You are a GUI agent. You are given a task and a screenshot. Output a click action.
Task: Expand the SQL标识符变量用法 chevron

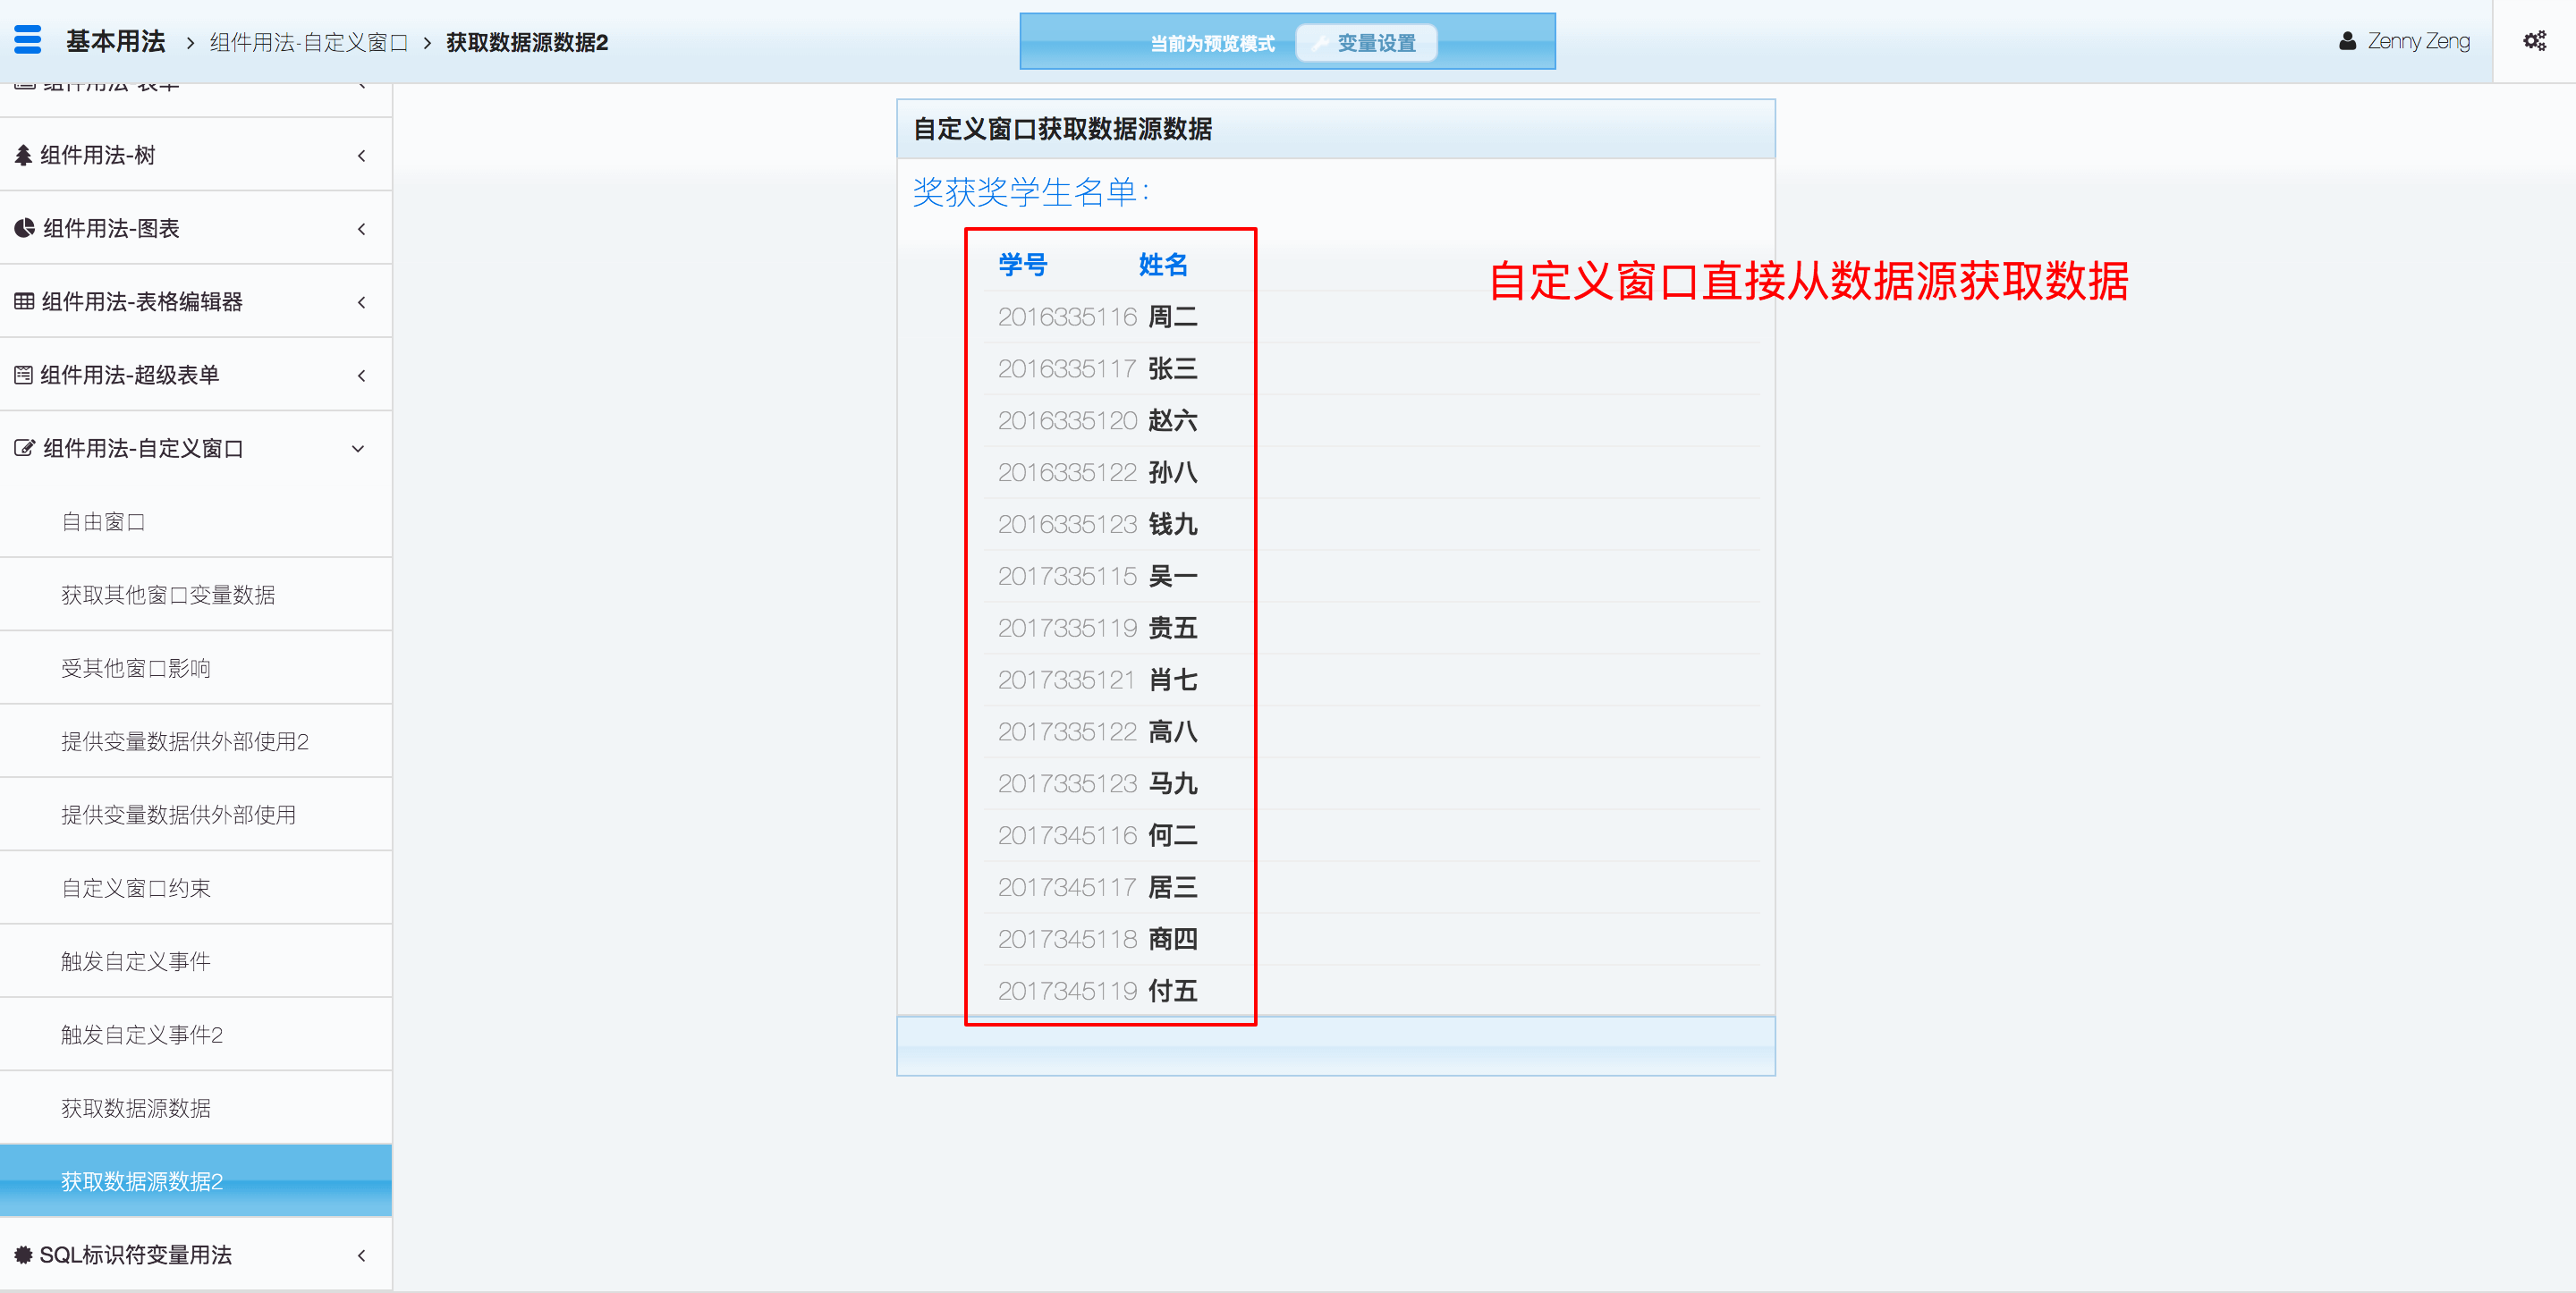[x=361, y=1254]
